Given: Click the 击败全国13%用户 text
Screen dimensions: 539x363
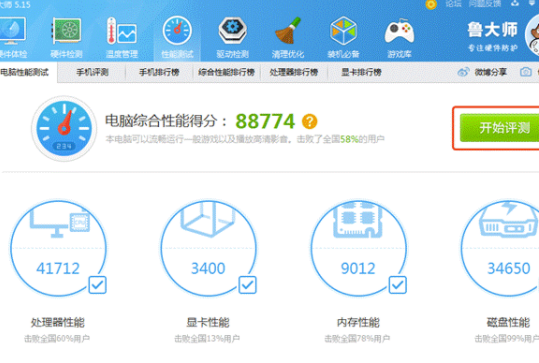Looking at the screenshot, I should tap(207, 339).
